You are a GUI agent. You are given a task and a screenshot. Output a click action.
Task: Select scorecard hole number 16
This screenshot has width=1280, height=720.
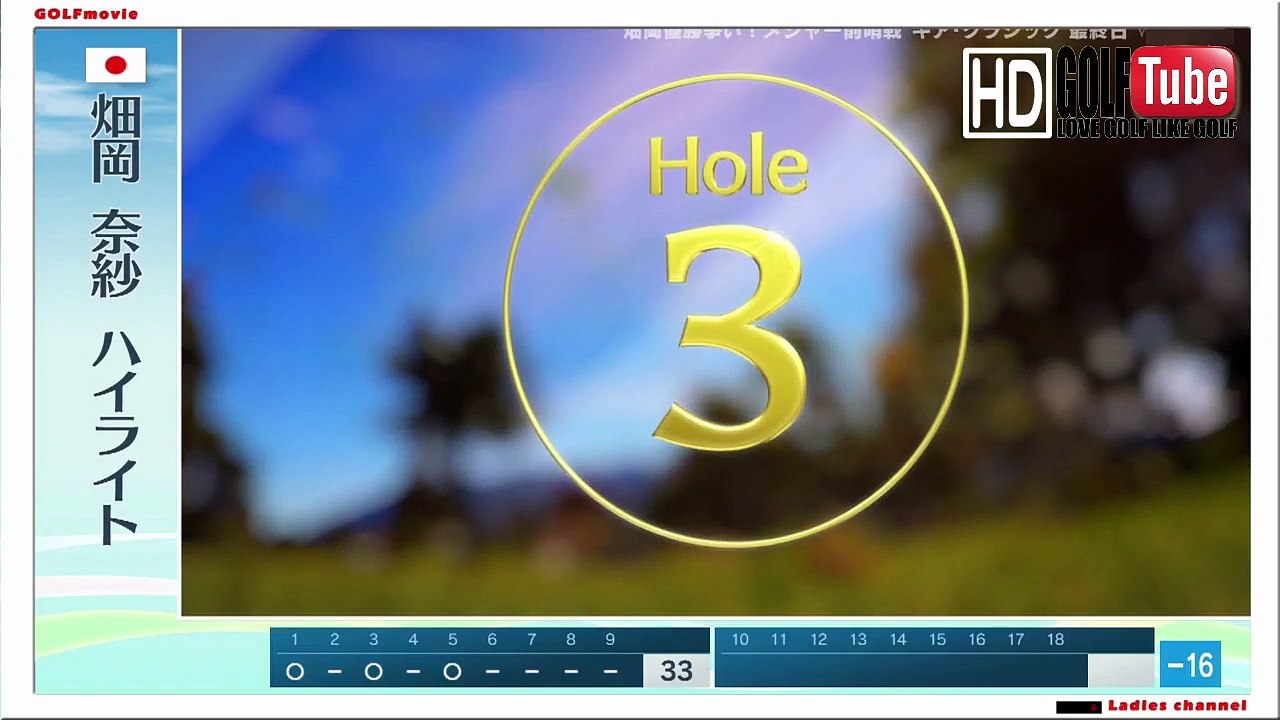(977, 640)
